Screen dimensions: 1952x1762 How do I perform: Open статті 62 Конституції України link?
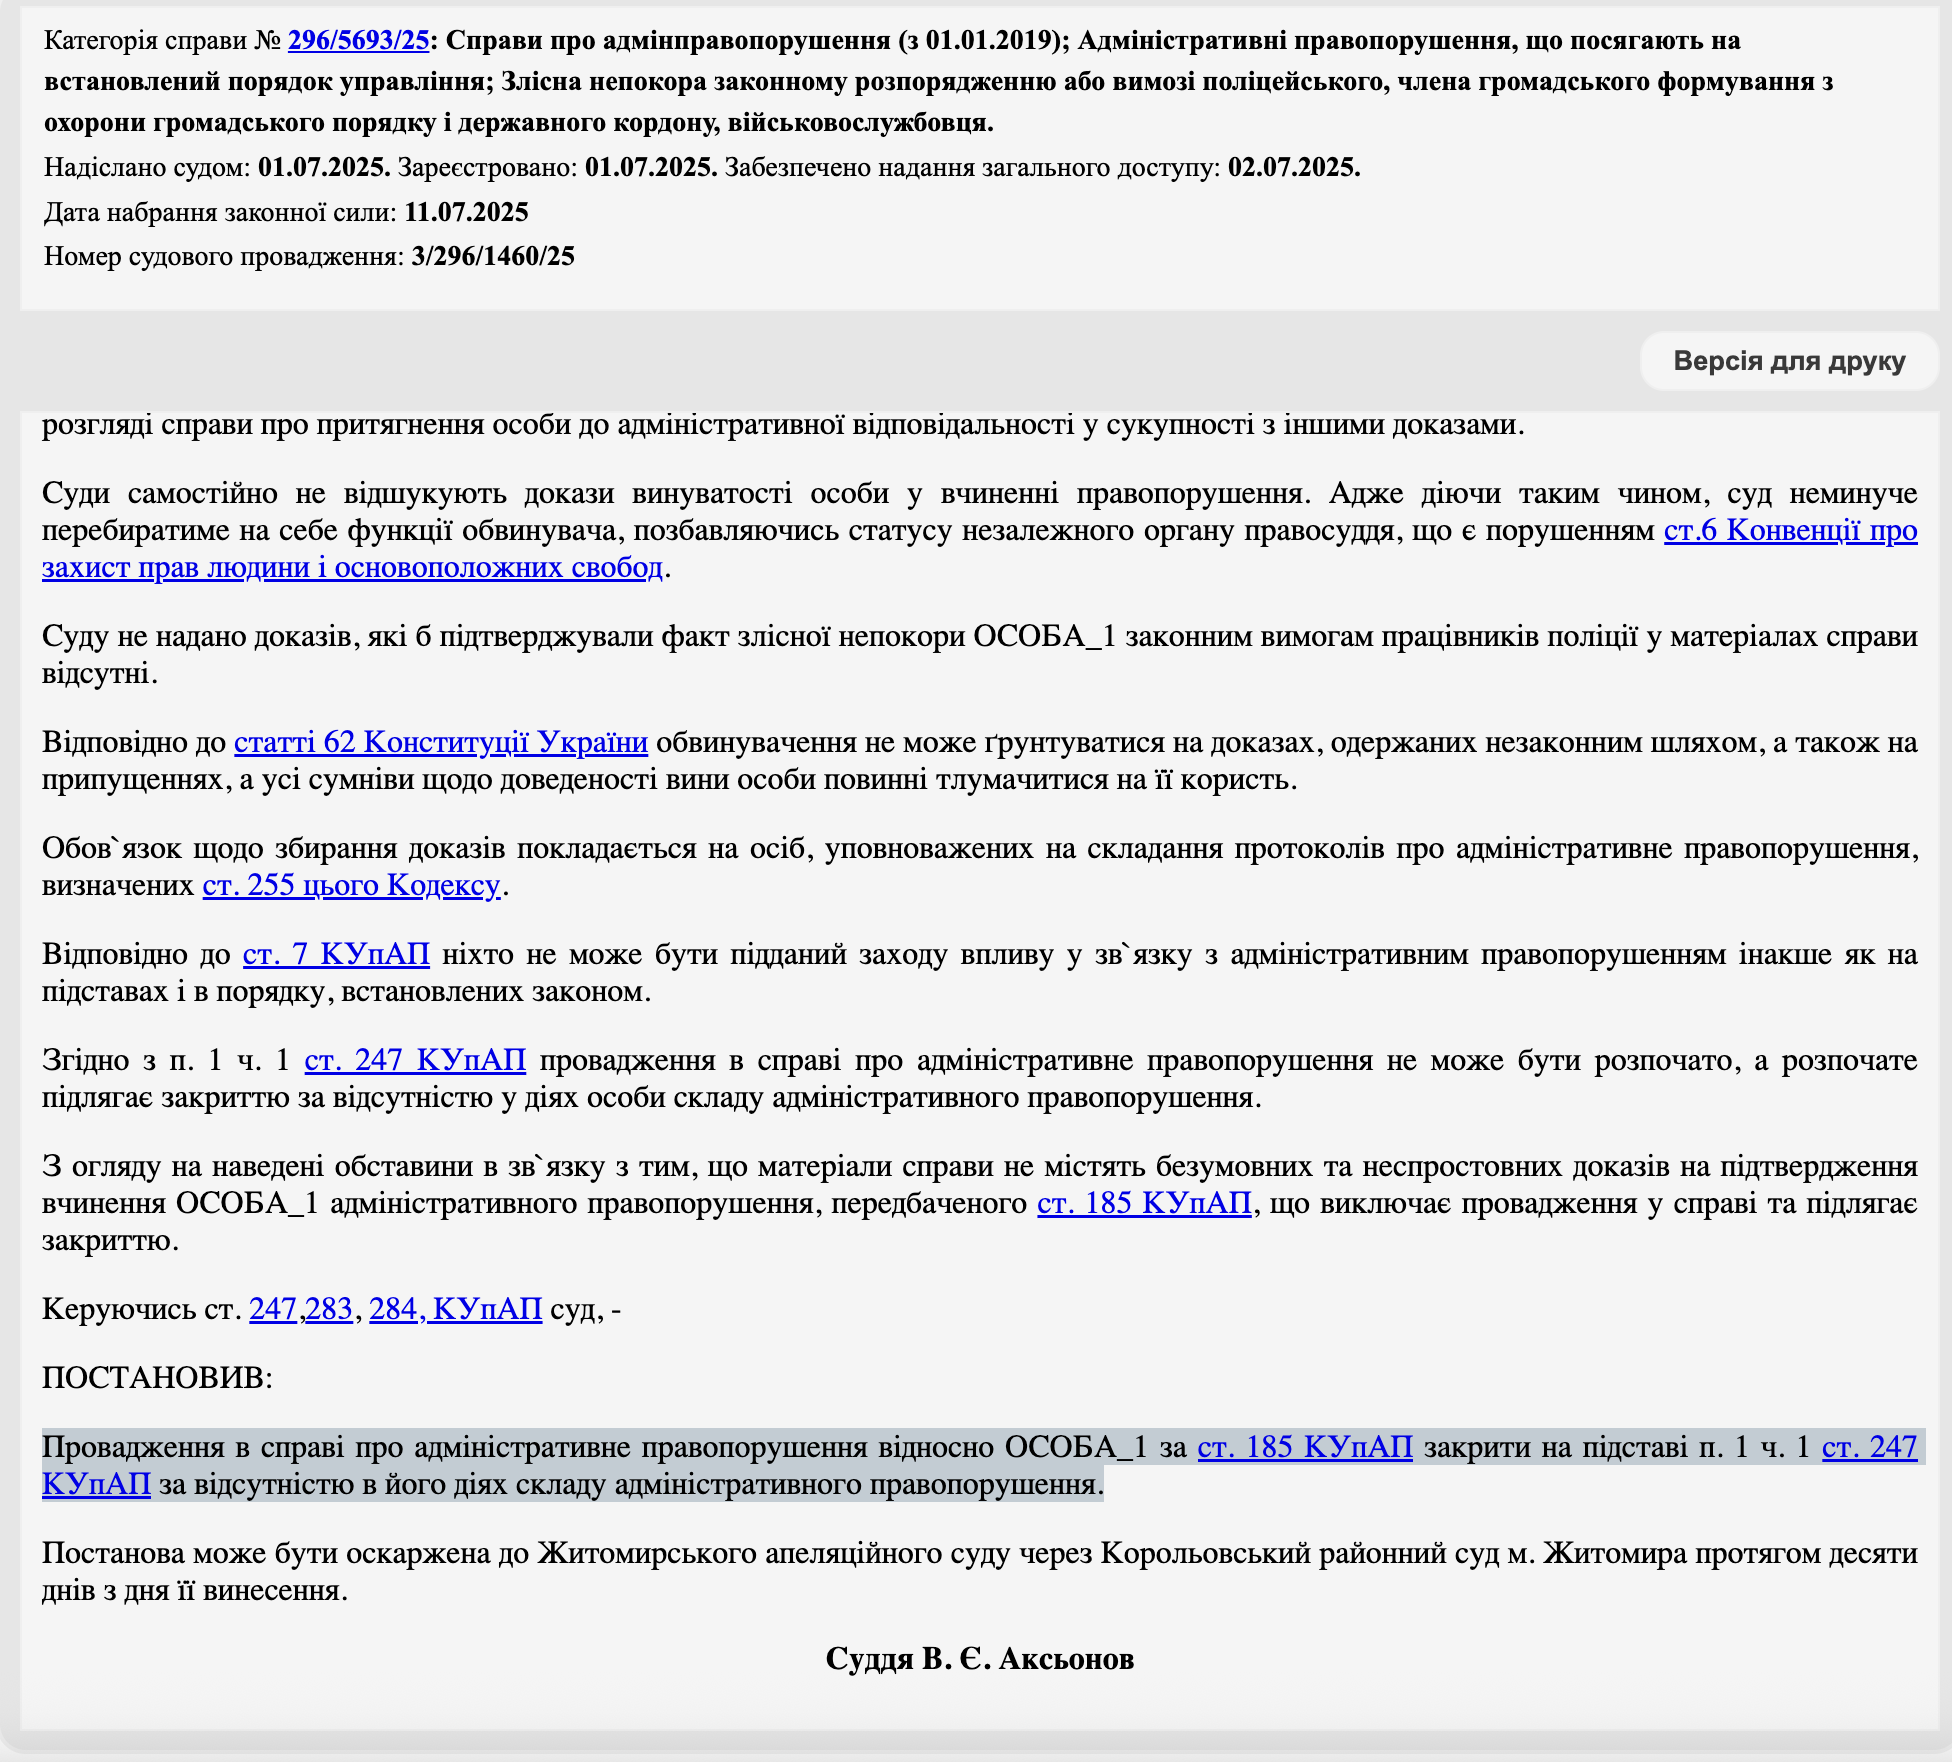click(440, 743)
